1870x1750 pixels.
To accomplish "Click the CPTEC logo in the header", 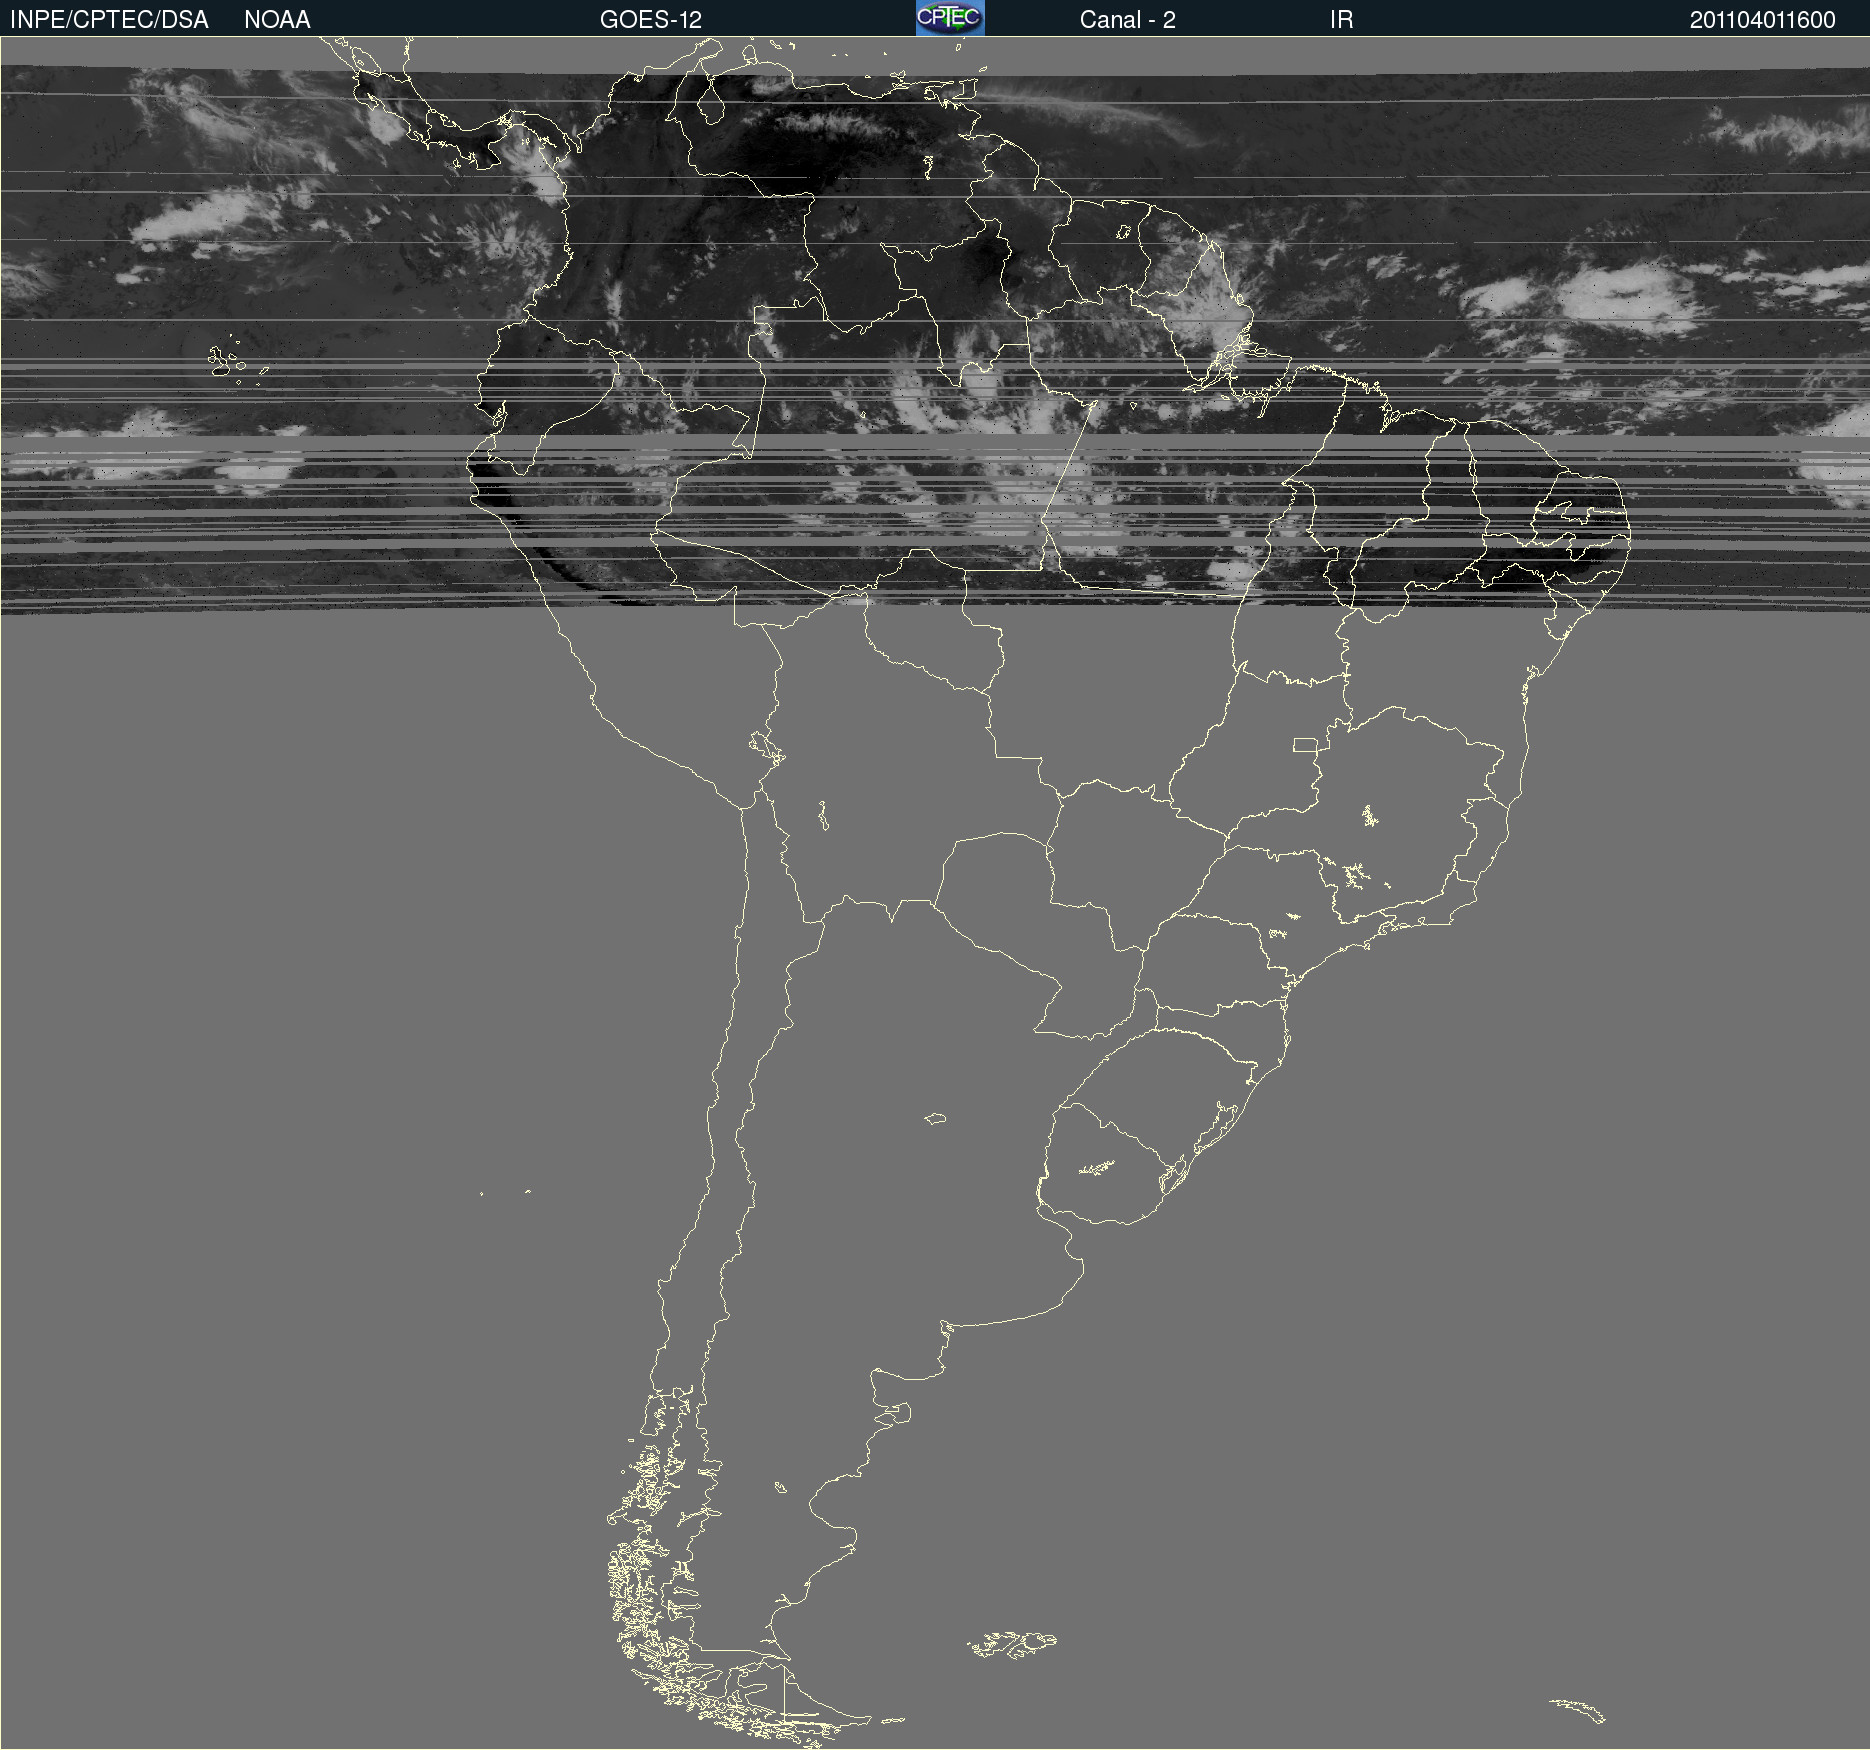I will pyautogui.click(x=950, y=18).
